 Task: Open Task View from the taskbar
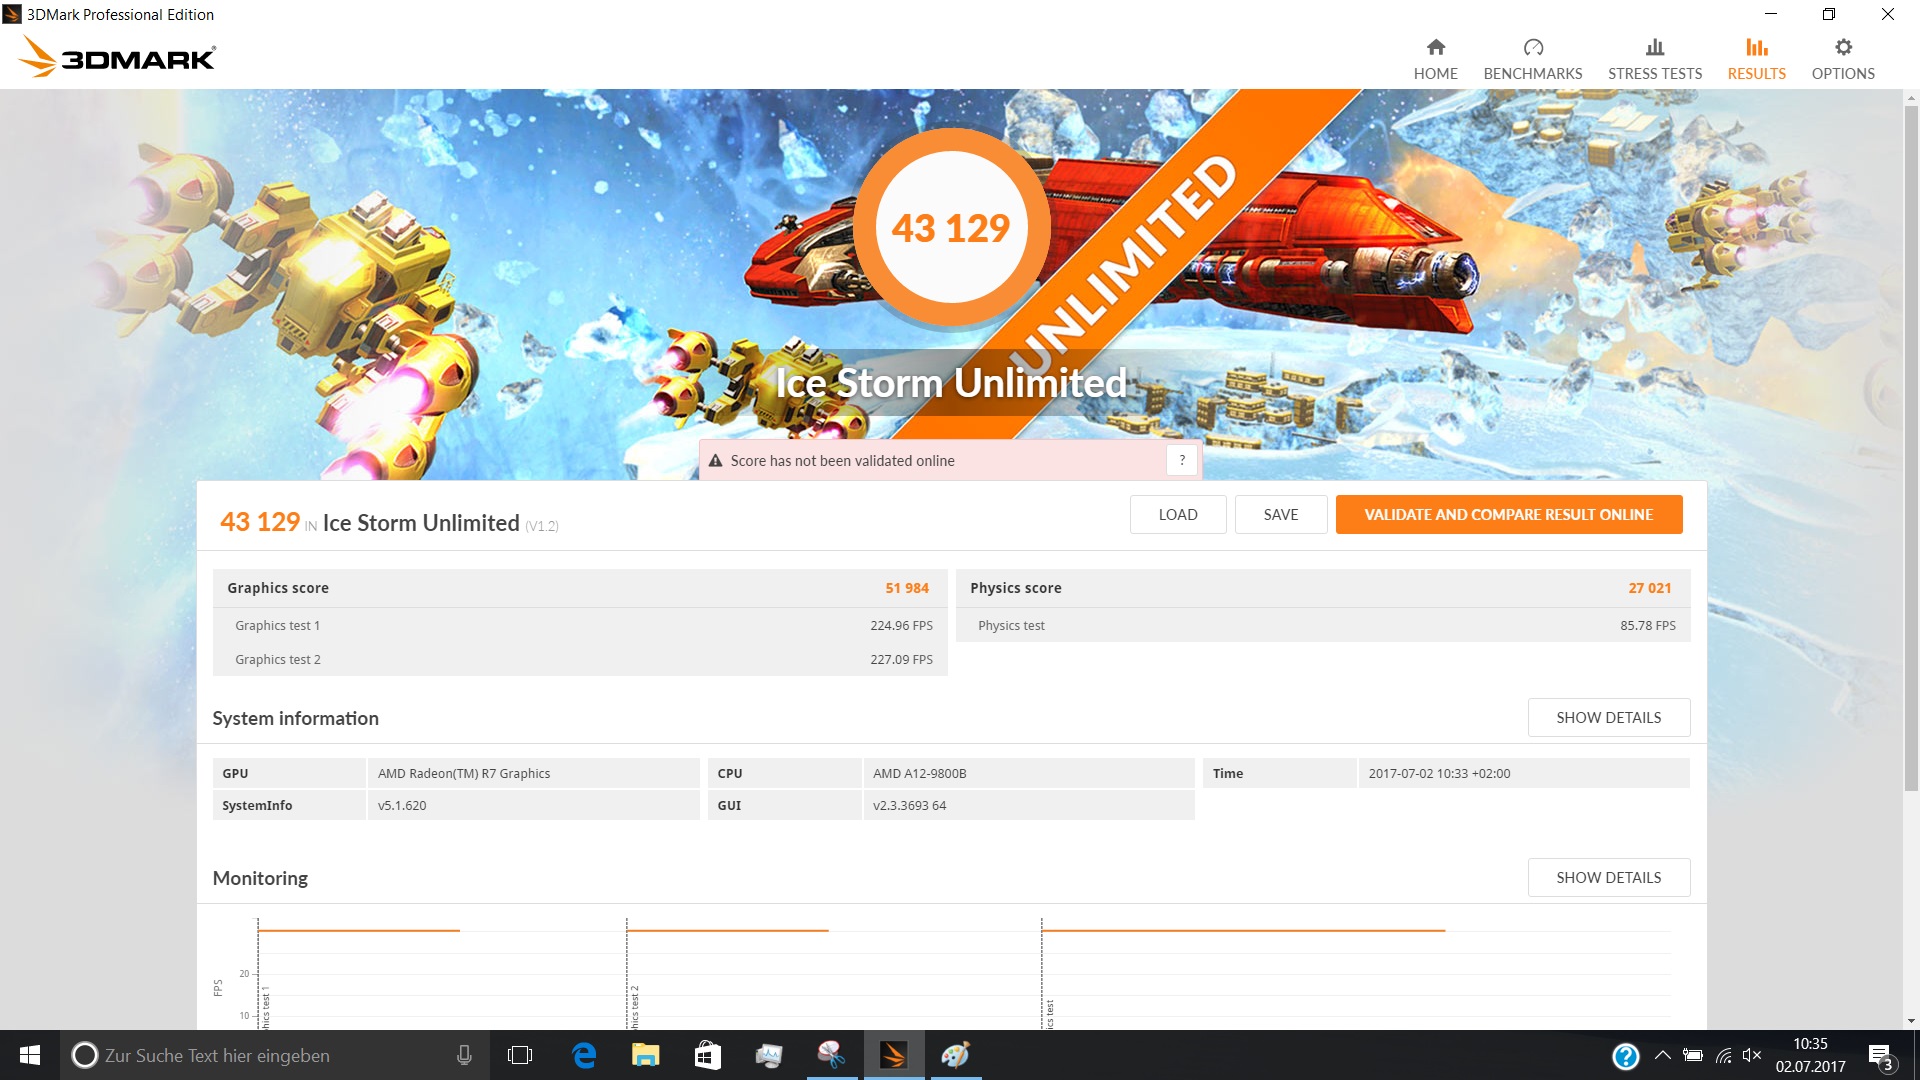click(x=520, y=1055)
